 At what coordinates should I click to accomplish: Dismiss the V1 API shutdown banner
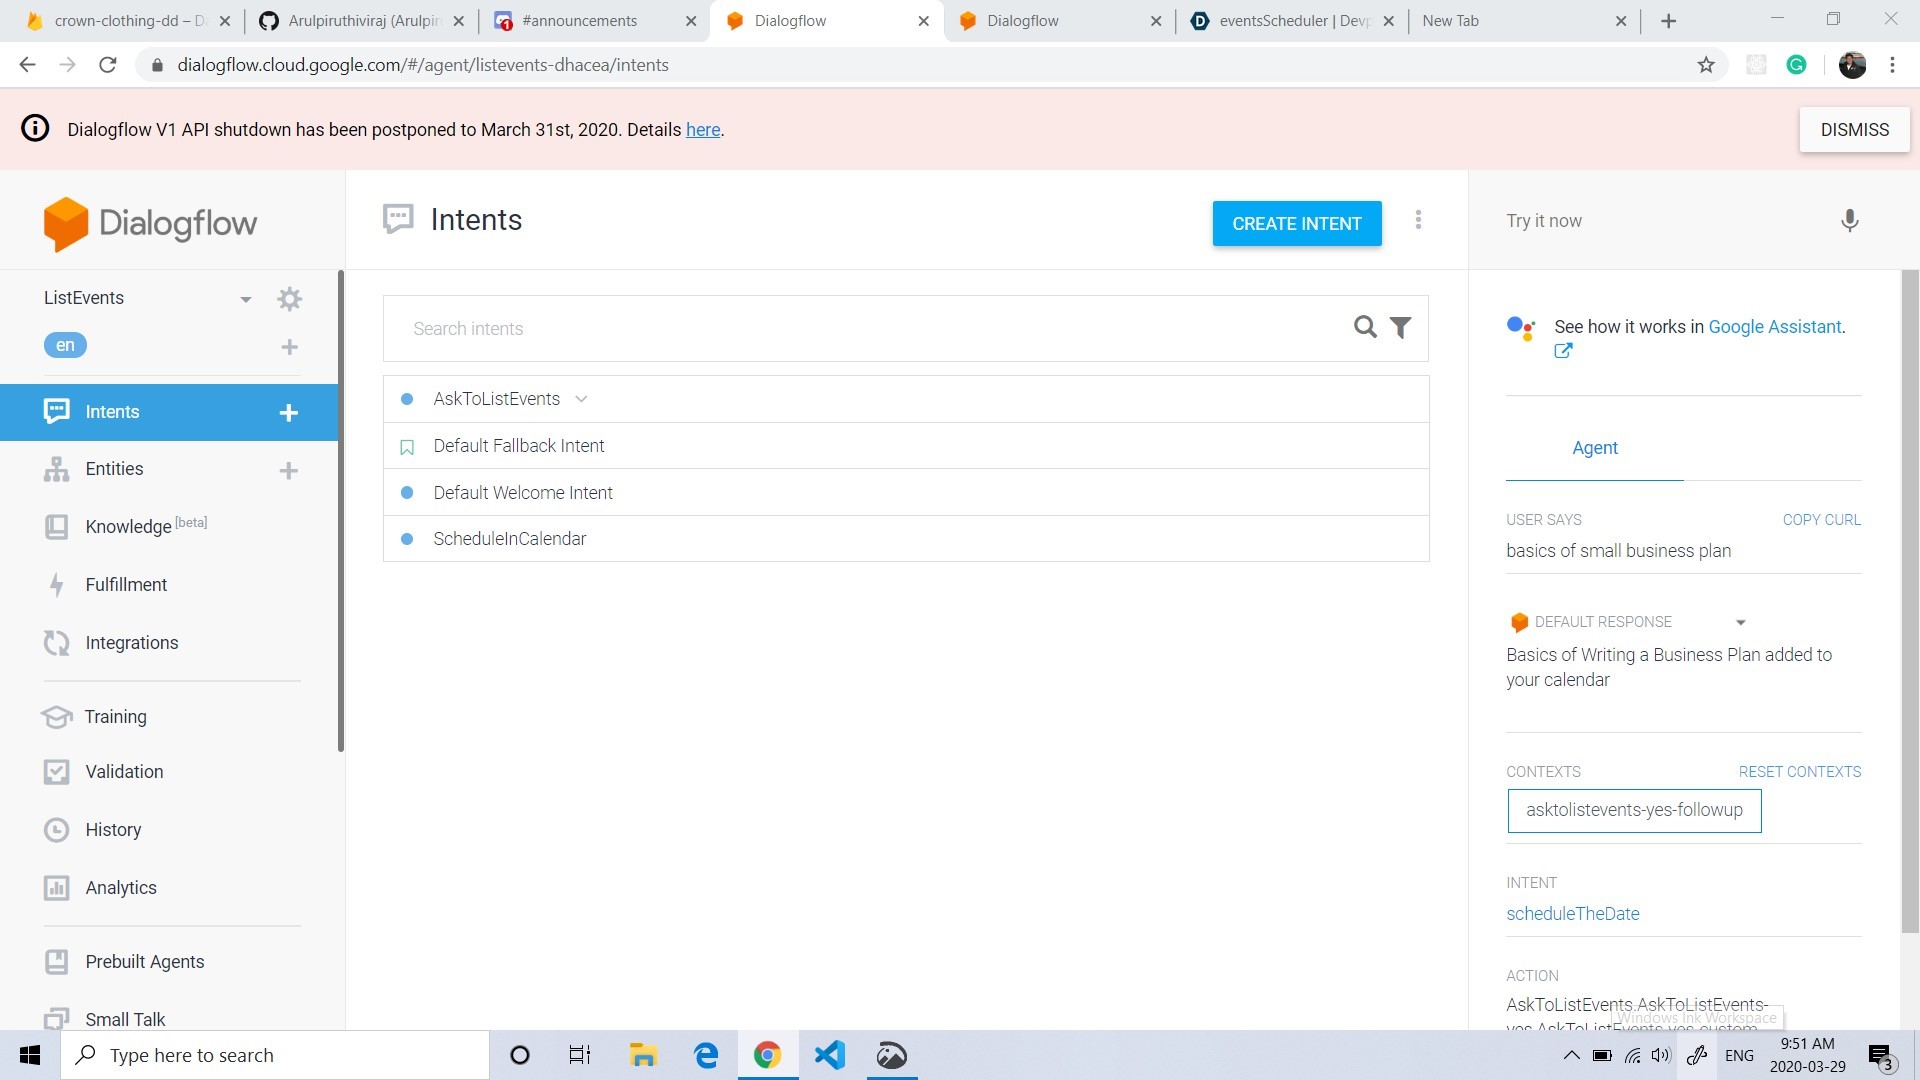coord(1854,130)
